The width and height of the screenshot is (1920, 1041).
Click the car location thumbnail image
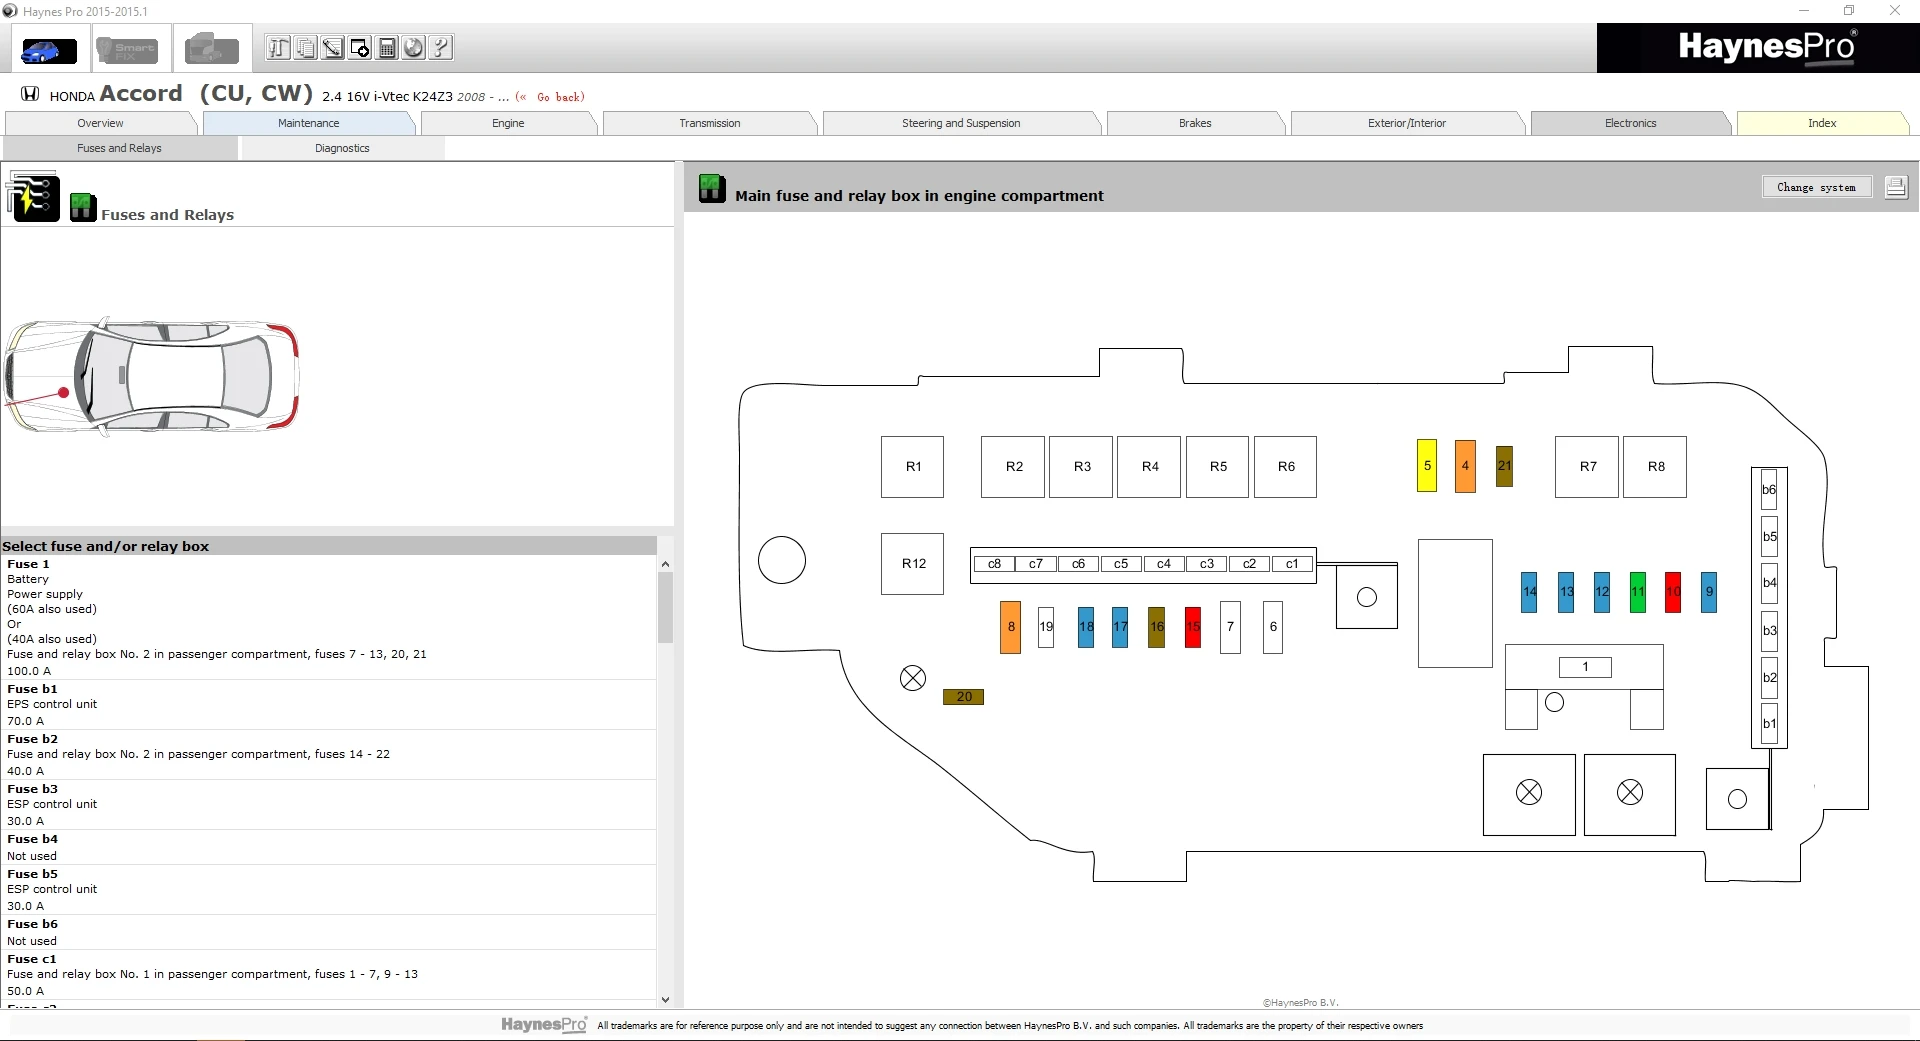(x=152, y=376)
